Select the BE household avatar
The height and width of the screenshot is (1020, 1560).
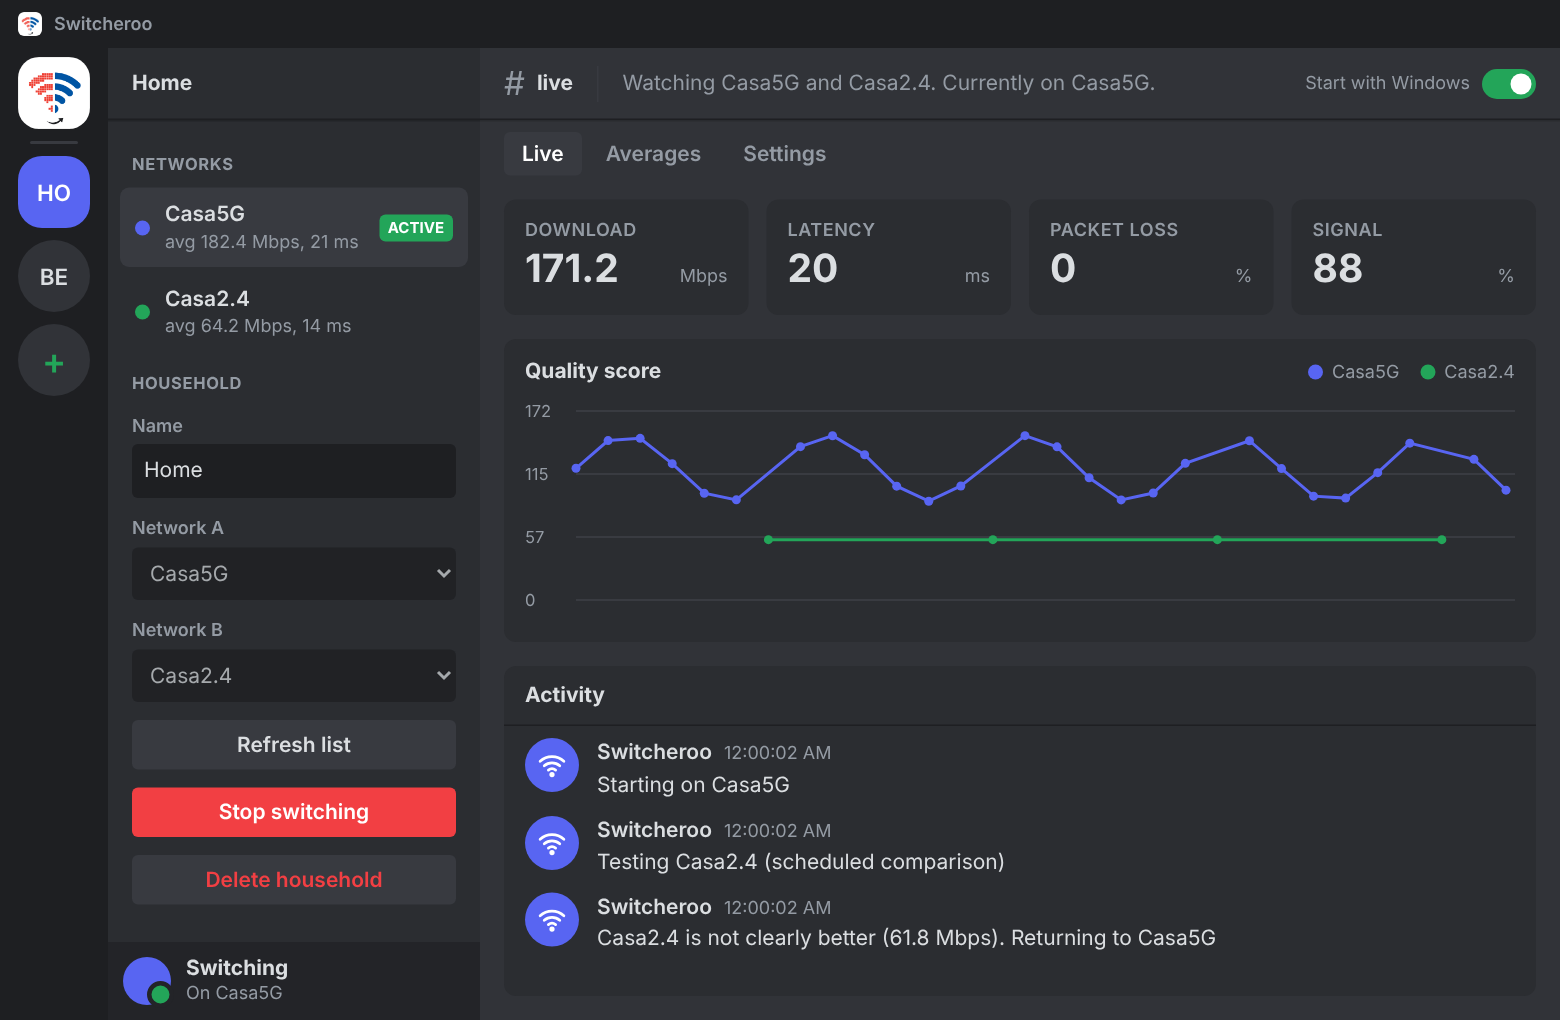tap(54, 276)
